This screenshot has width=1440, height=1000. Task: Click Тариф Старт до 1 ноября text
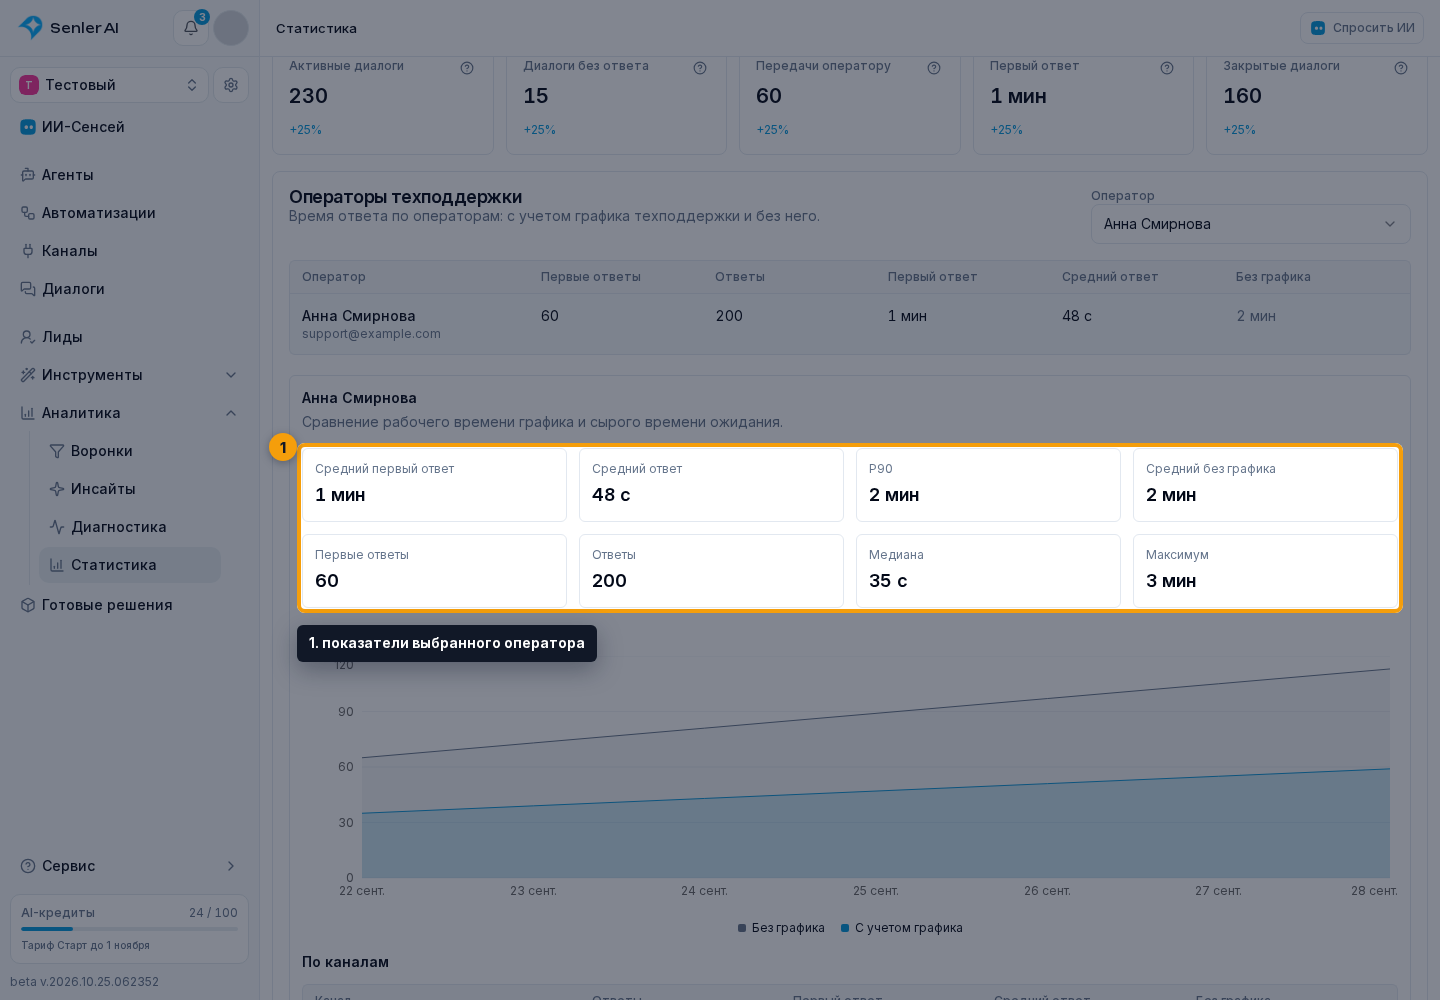coord(85,945)
